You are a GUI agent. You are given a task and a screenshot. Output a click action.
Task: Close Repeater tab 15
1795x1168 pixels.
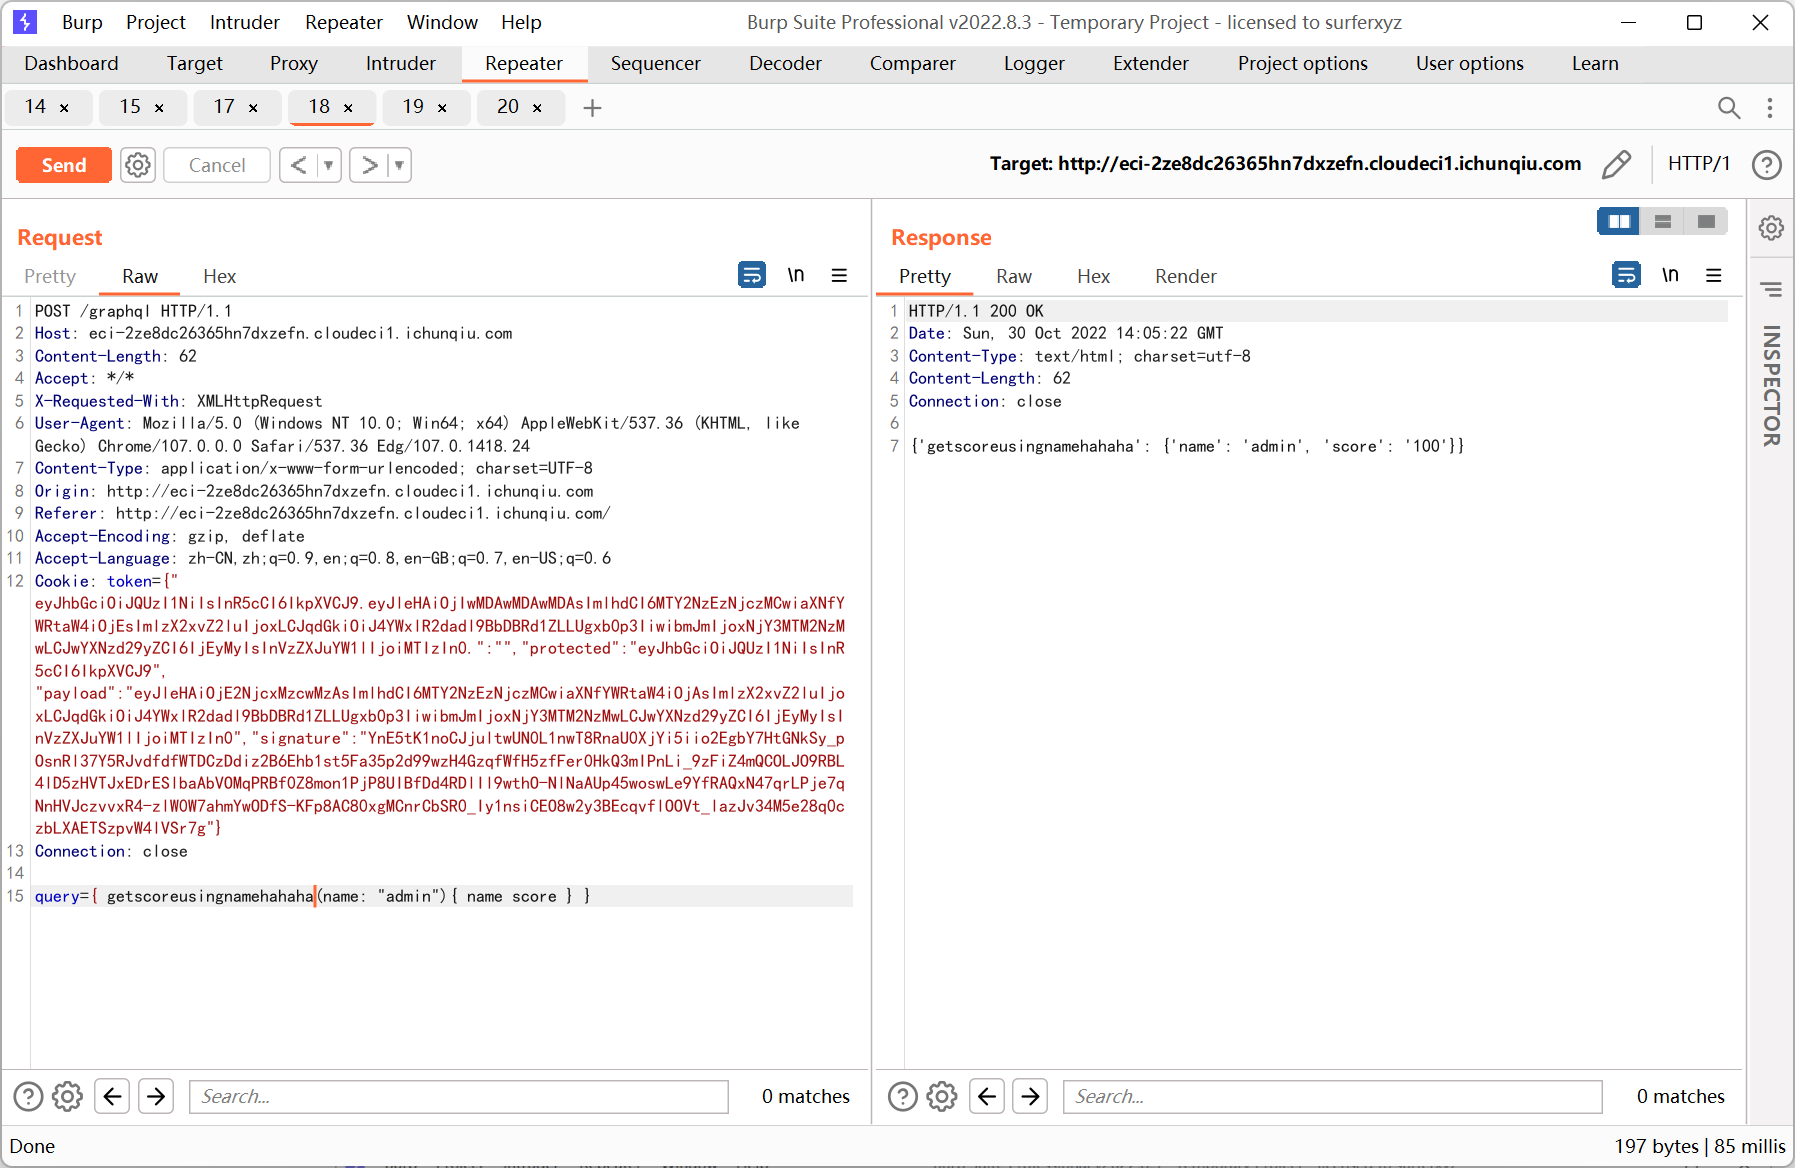[x=159, y=108]
